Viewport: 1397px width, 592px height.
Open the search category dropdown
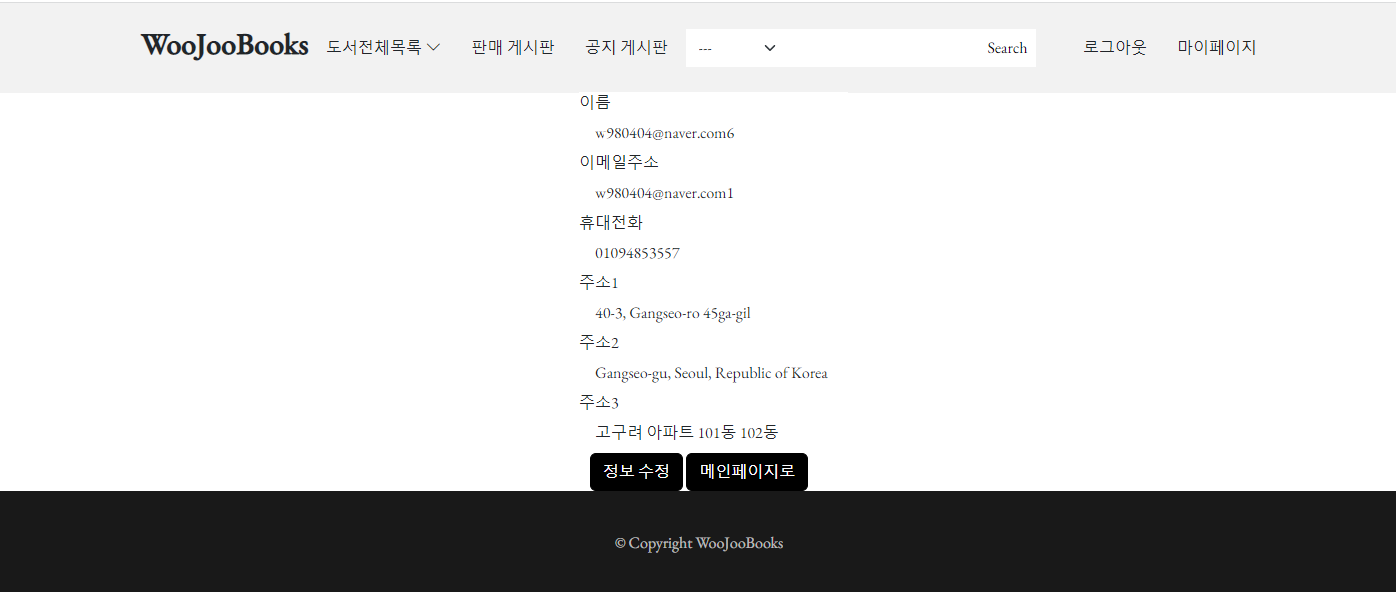point(737,48)
